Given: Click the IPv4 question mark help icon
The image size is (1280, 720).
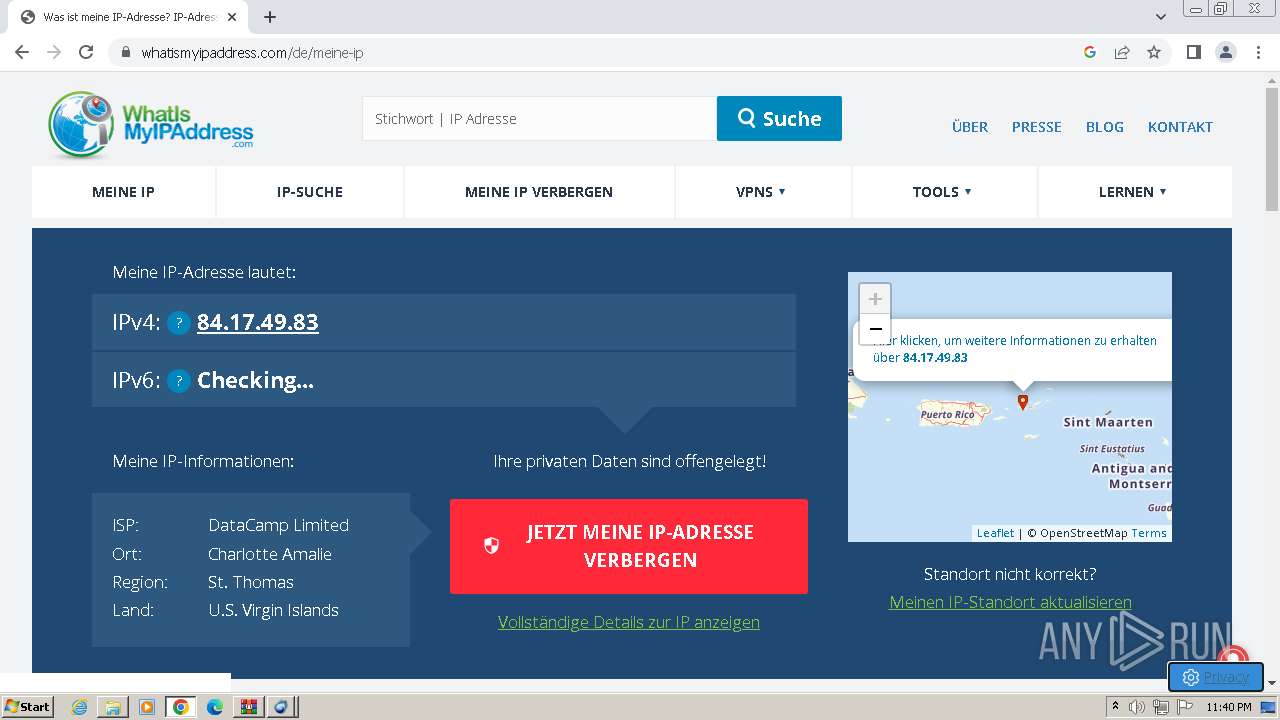Looking at the screenshot, I should (x=179, y=323).
